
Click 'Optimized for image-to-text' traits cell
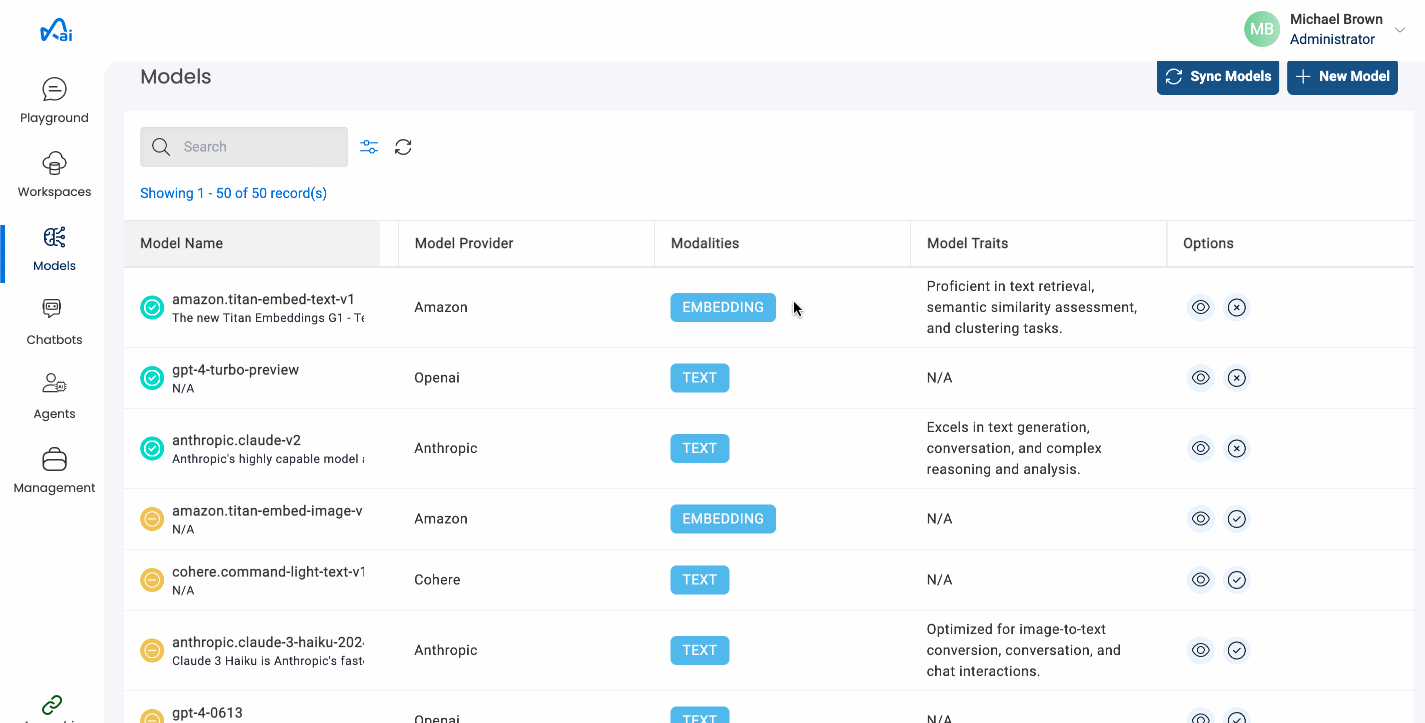[x=1024, y=650]
